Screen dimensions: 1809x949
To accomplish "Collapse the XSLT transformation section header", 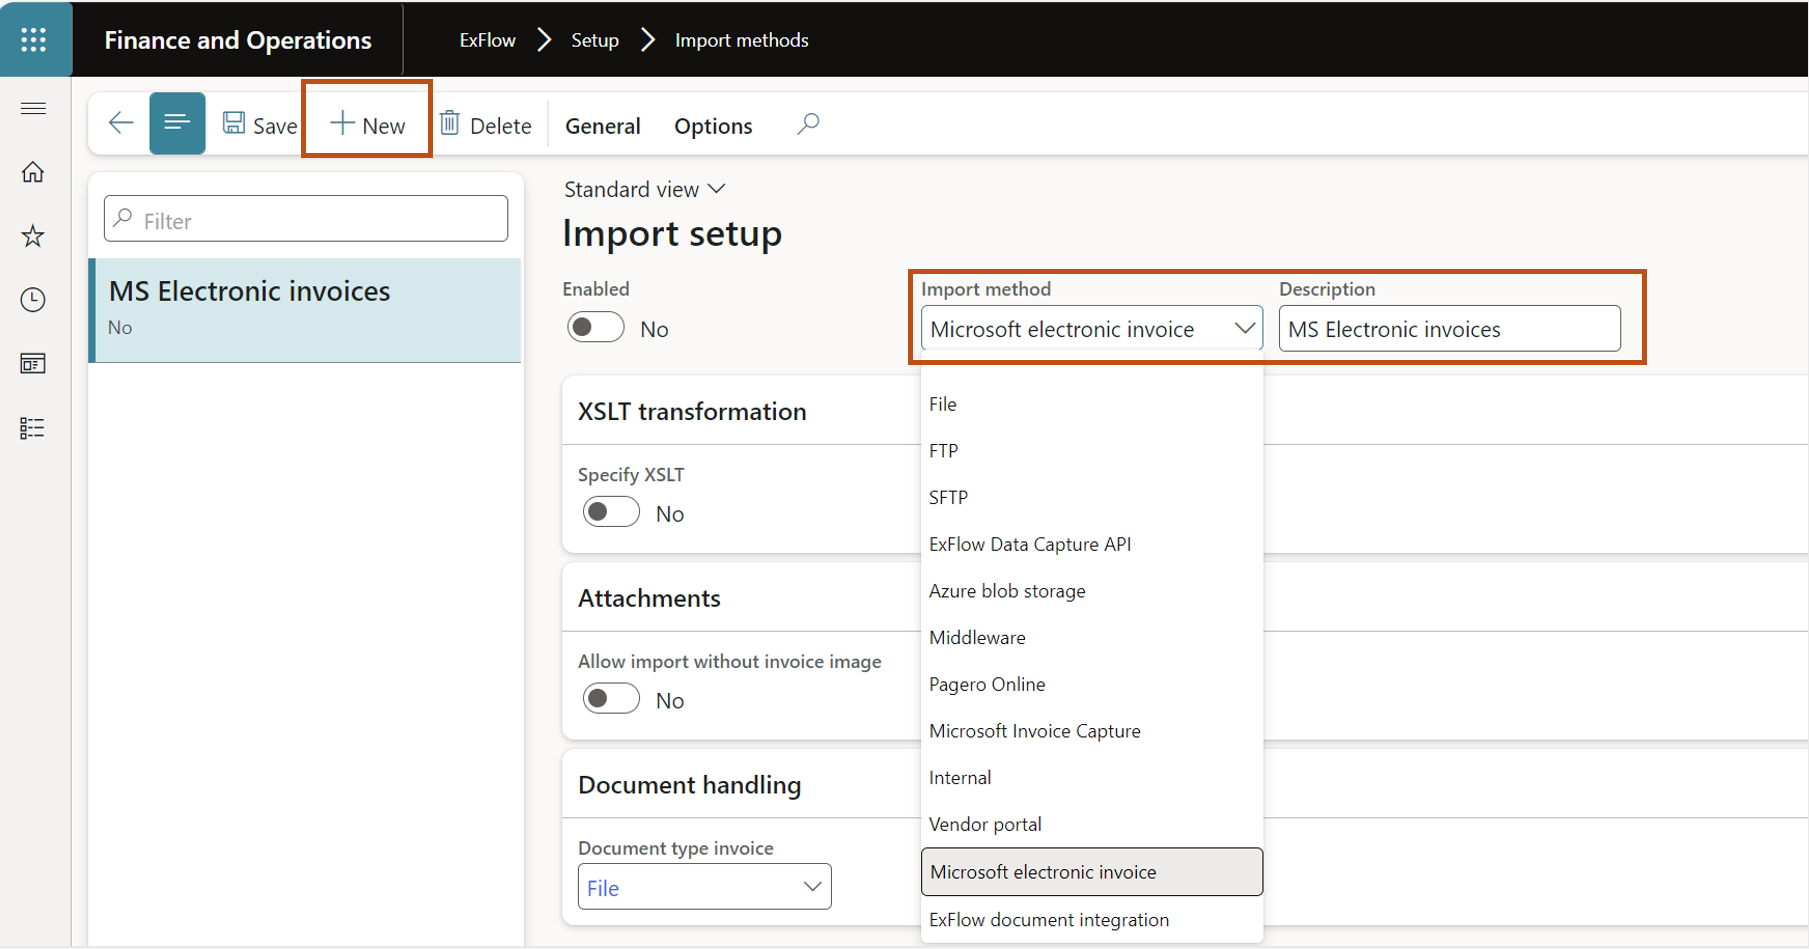I will click(x=692, y=411).
